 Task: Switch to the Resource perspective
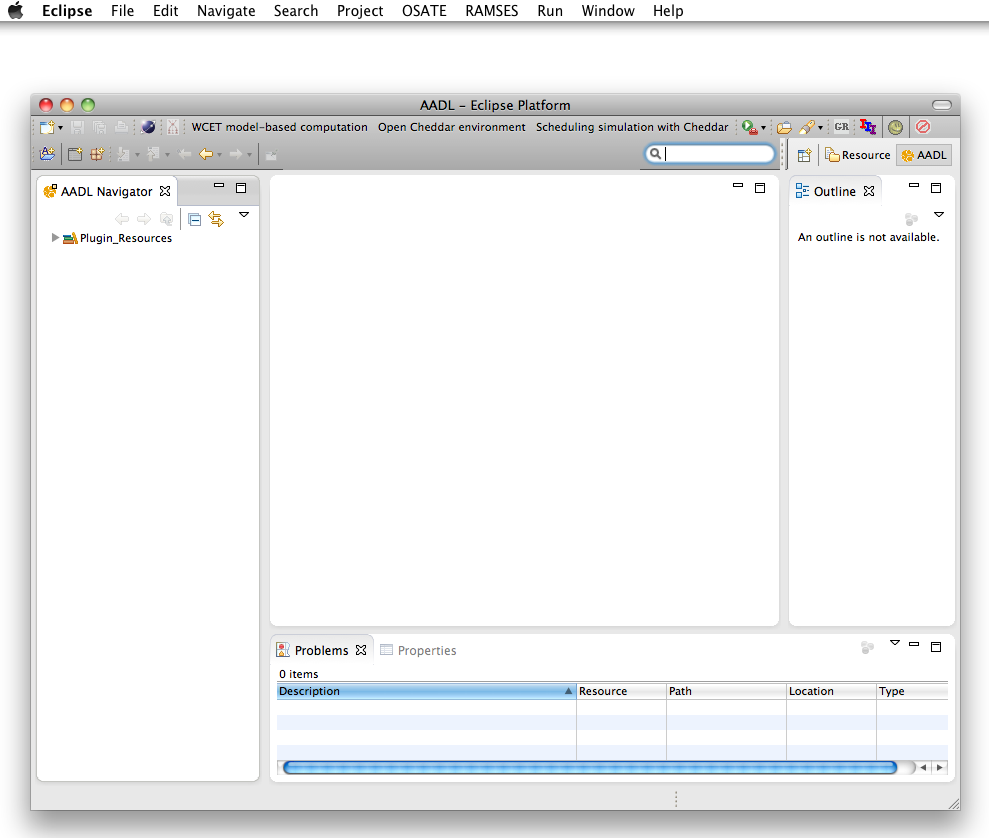pos(857,154)
